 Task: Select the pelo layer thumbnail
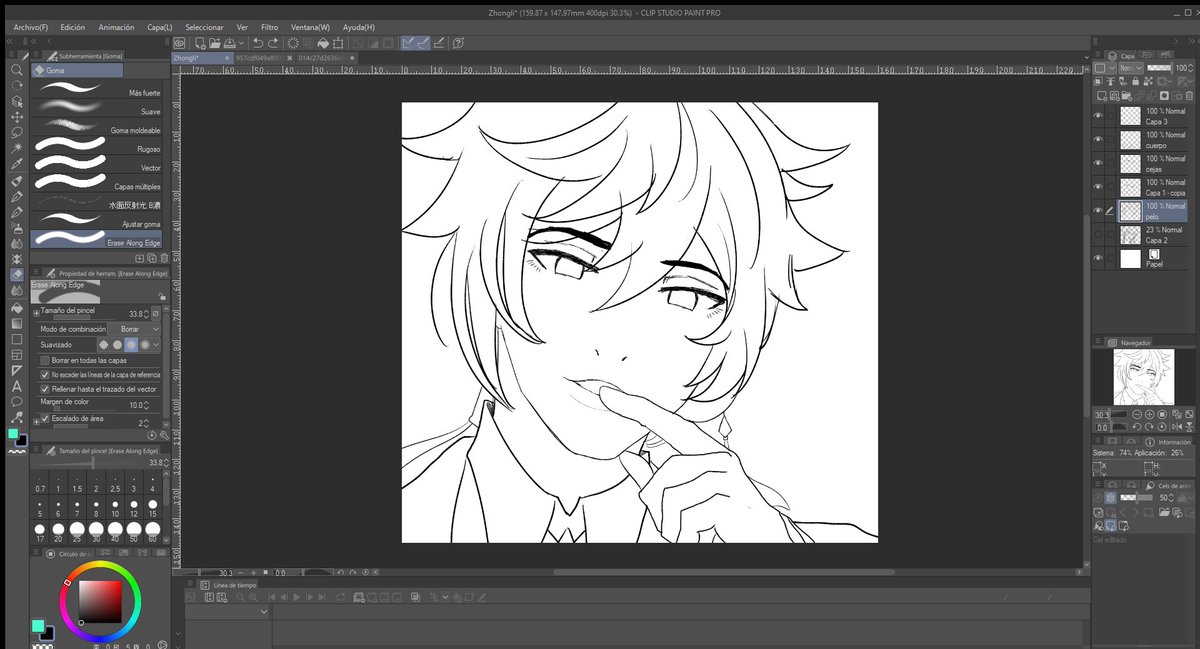(1130, 211)
